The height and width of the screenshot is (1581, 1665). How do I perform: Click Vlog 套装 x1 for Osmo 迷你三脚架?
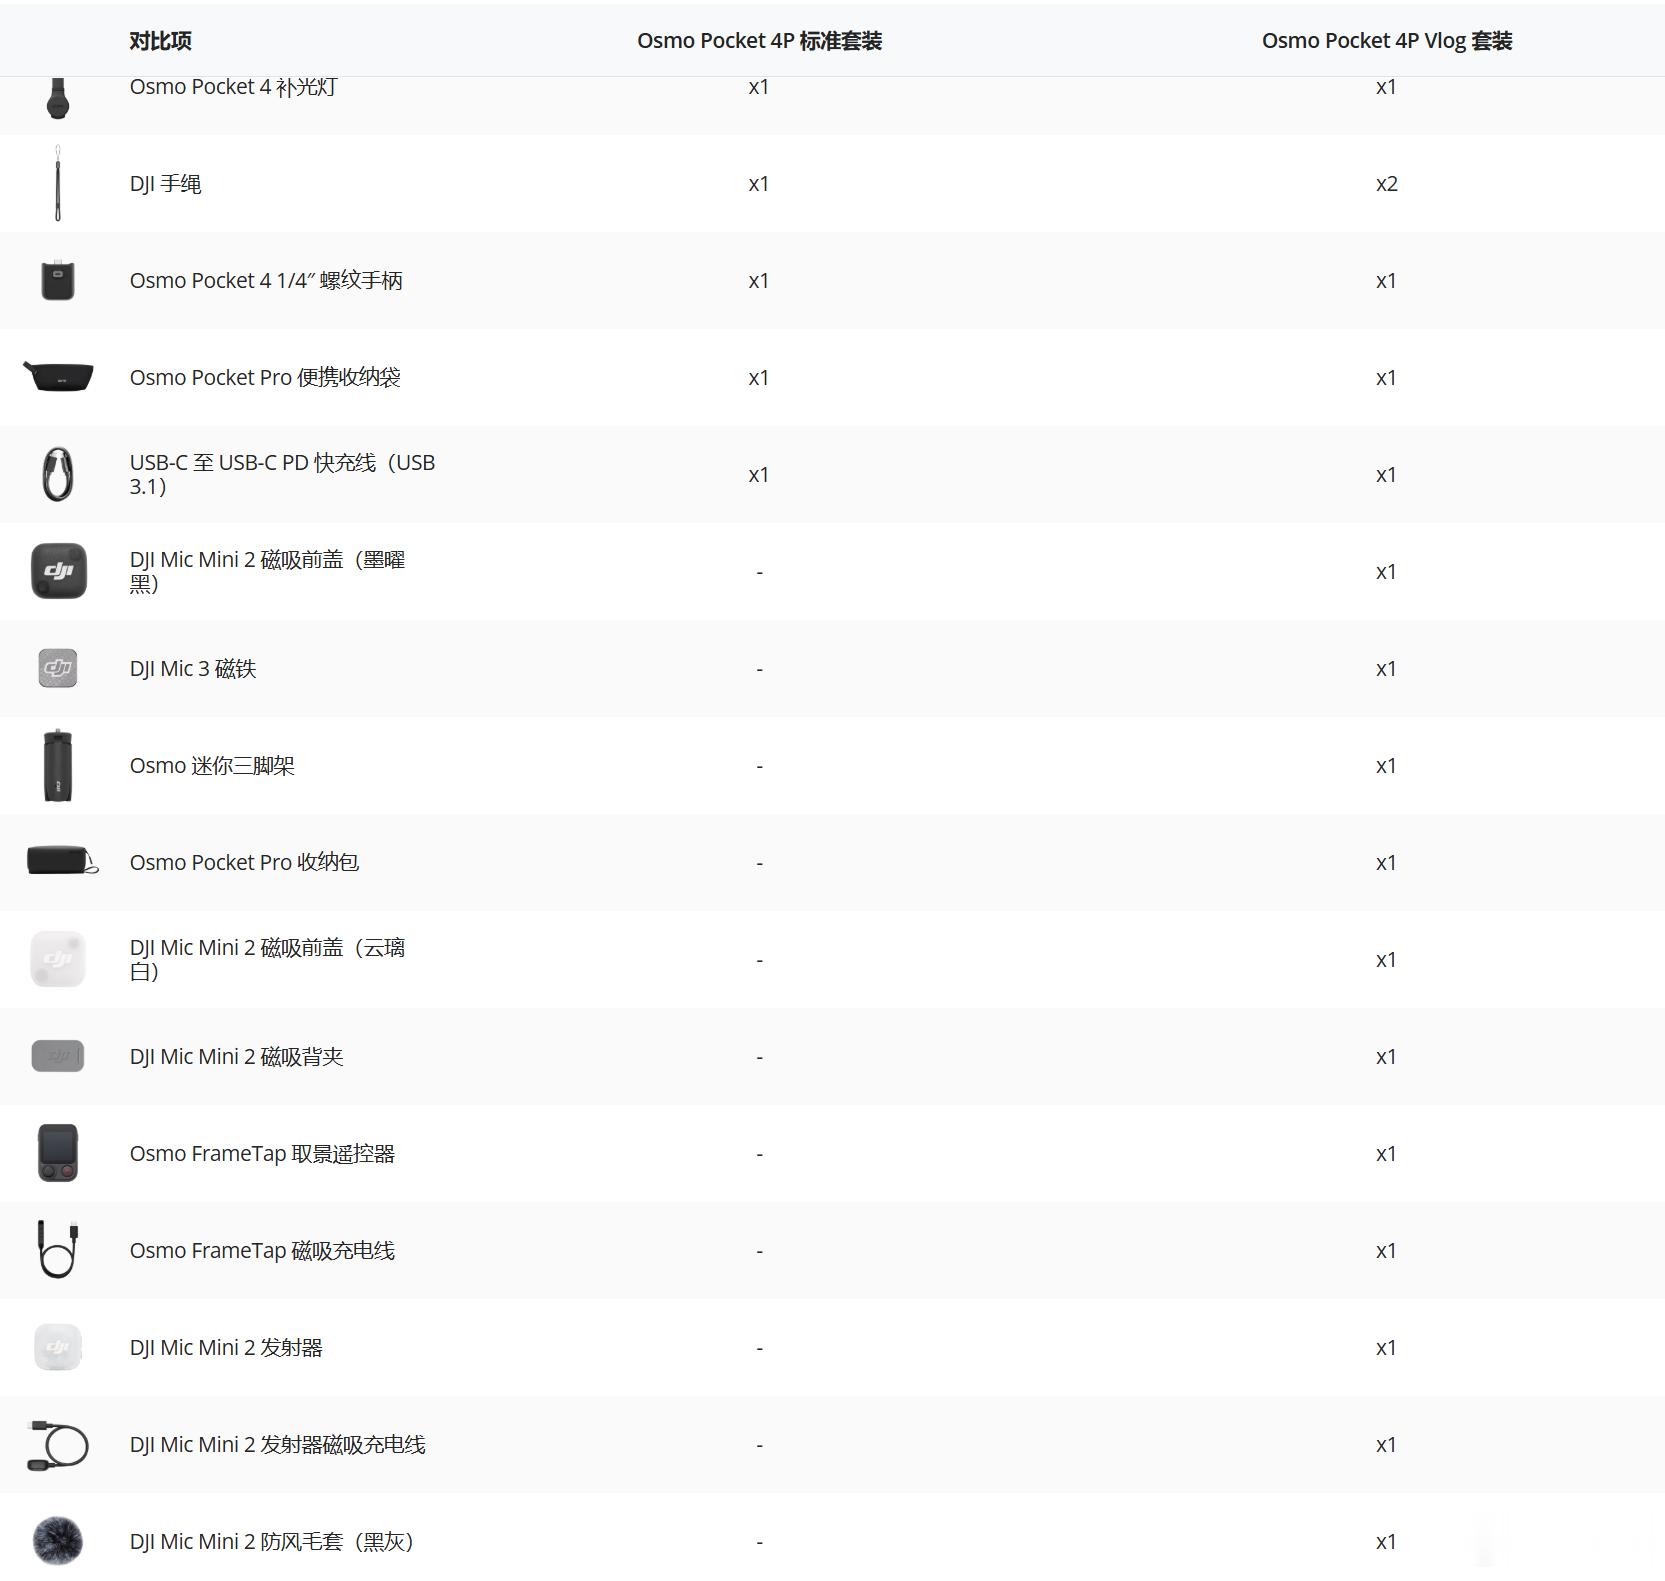1386,766
